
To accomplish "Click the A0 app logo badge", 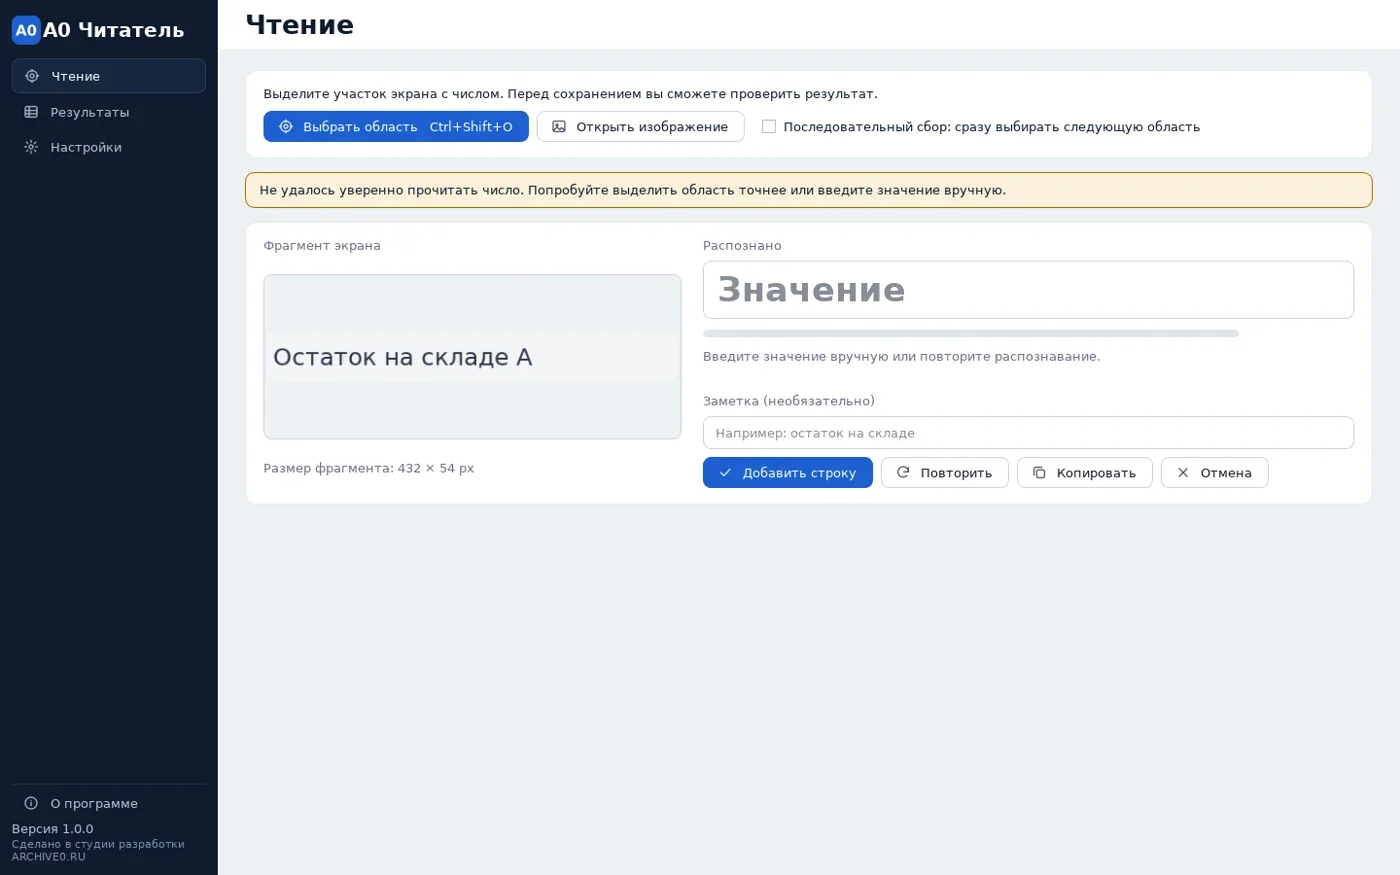I will tap(26, 30).
